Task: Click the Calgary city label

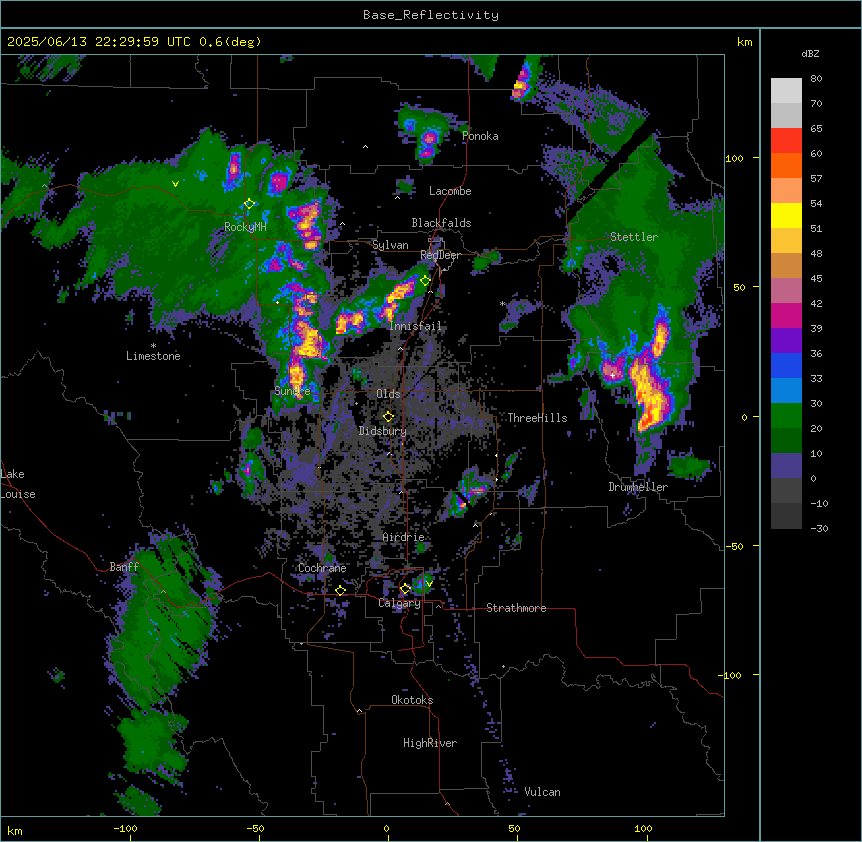Action: (399, 603)
